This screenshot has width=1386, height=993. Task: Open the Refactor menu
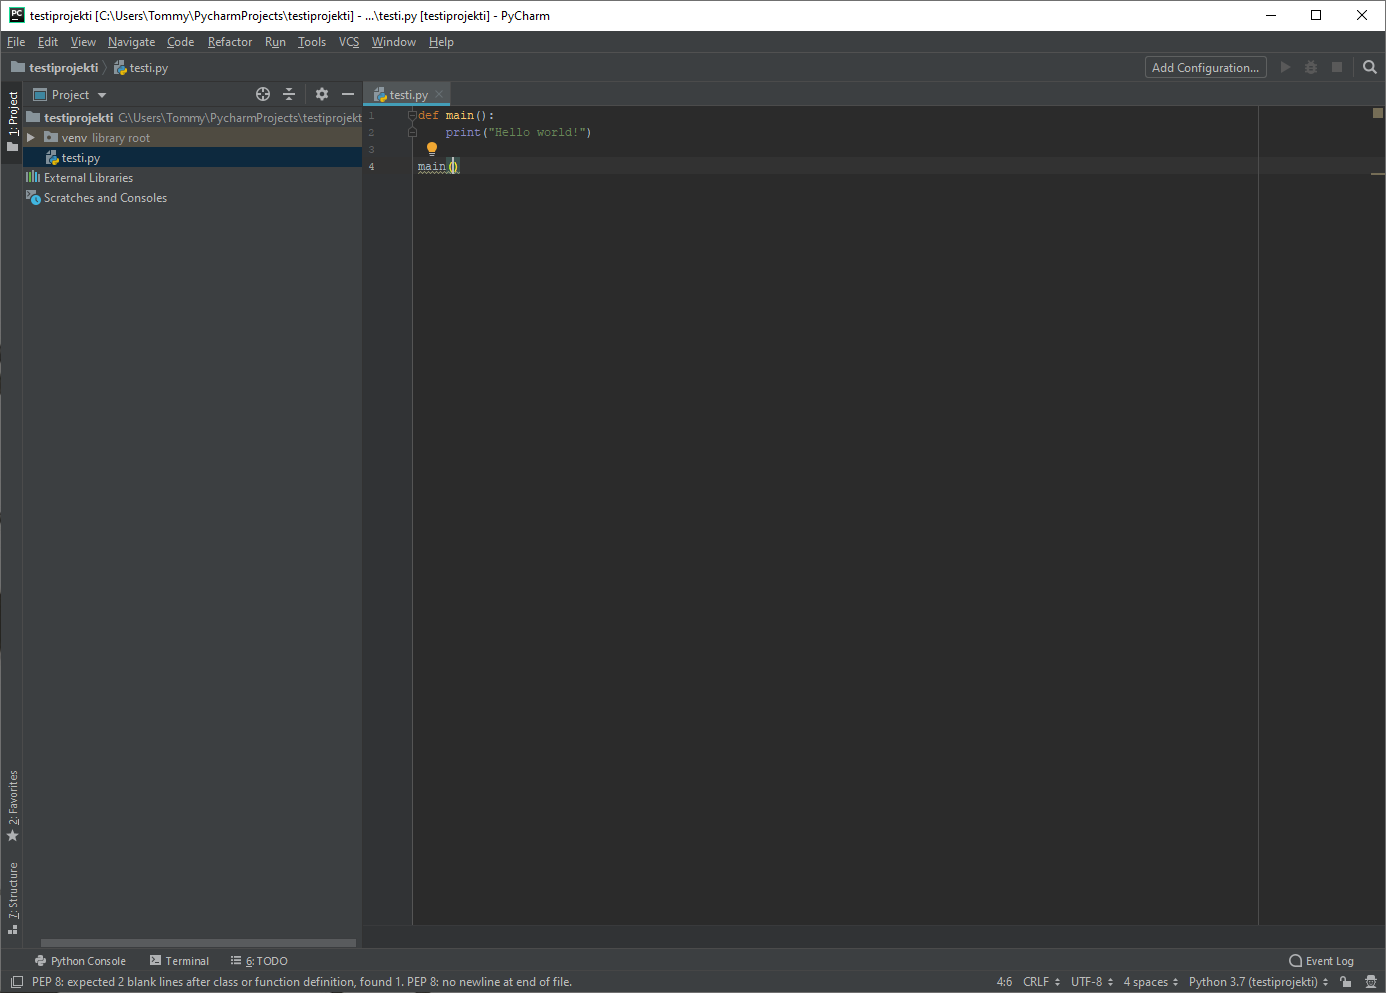(229, 42)
